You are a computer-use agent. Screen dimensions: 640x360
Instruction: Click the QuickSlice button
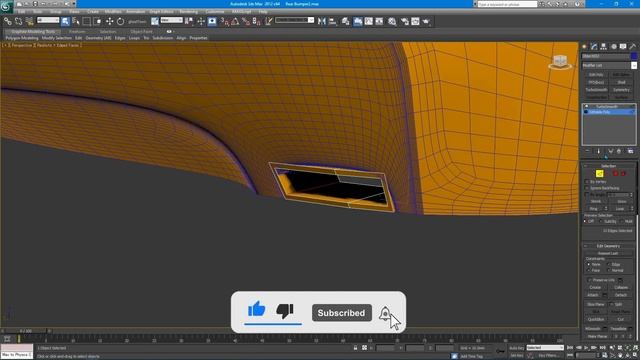[596, 319]
